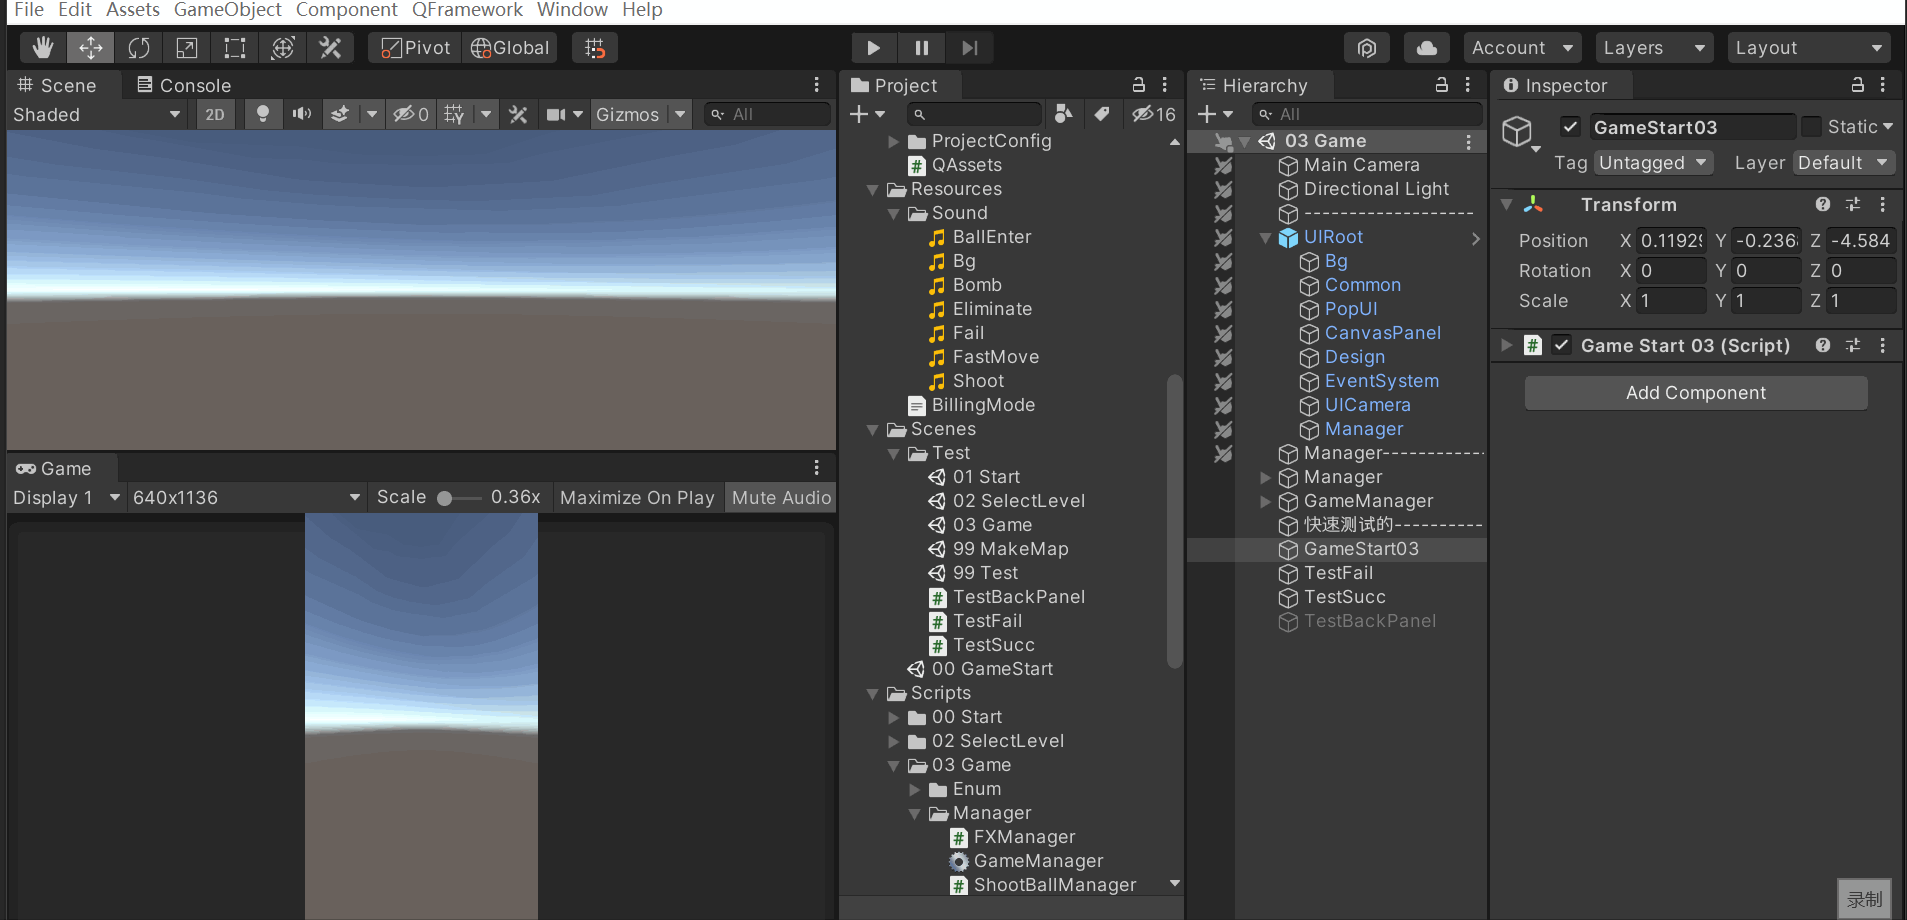This screenshot has width=1907, height=920.
Task: Click Project search by label icon
Action: click(x=1101, y=114)
